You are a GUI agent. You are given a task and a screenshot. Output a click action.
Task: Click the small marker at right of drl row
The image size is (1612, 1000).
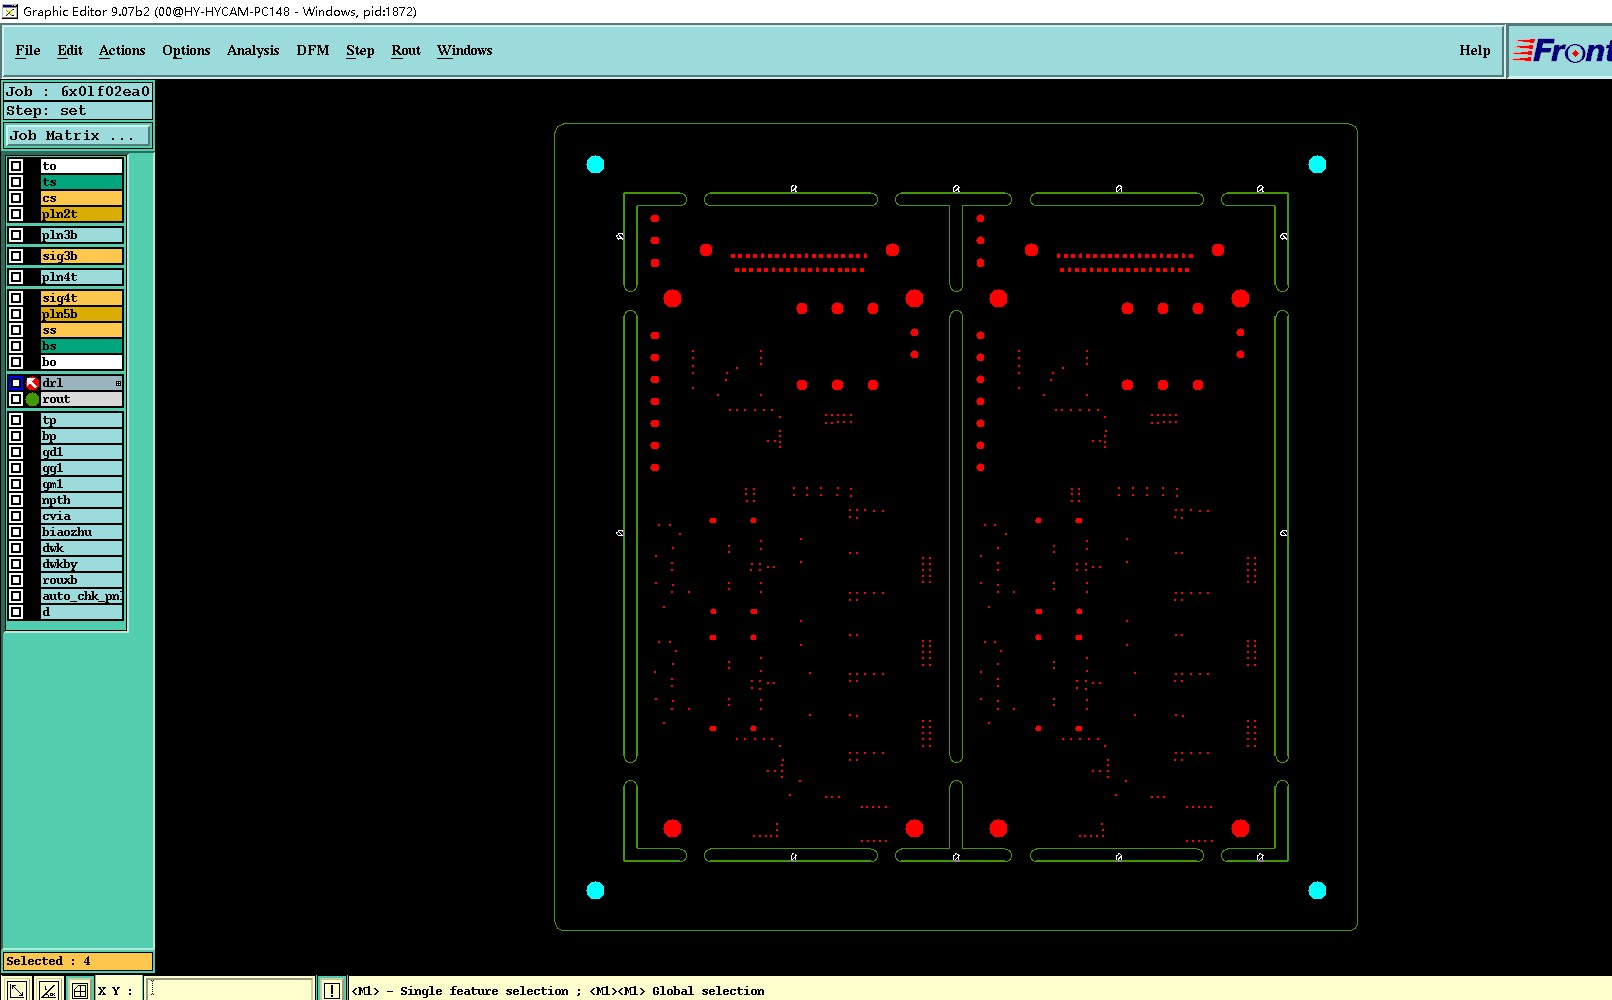pyautogui.click(x=118, y=383)
